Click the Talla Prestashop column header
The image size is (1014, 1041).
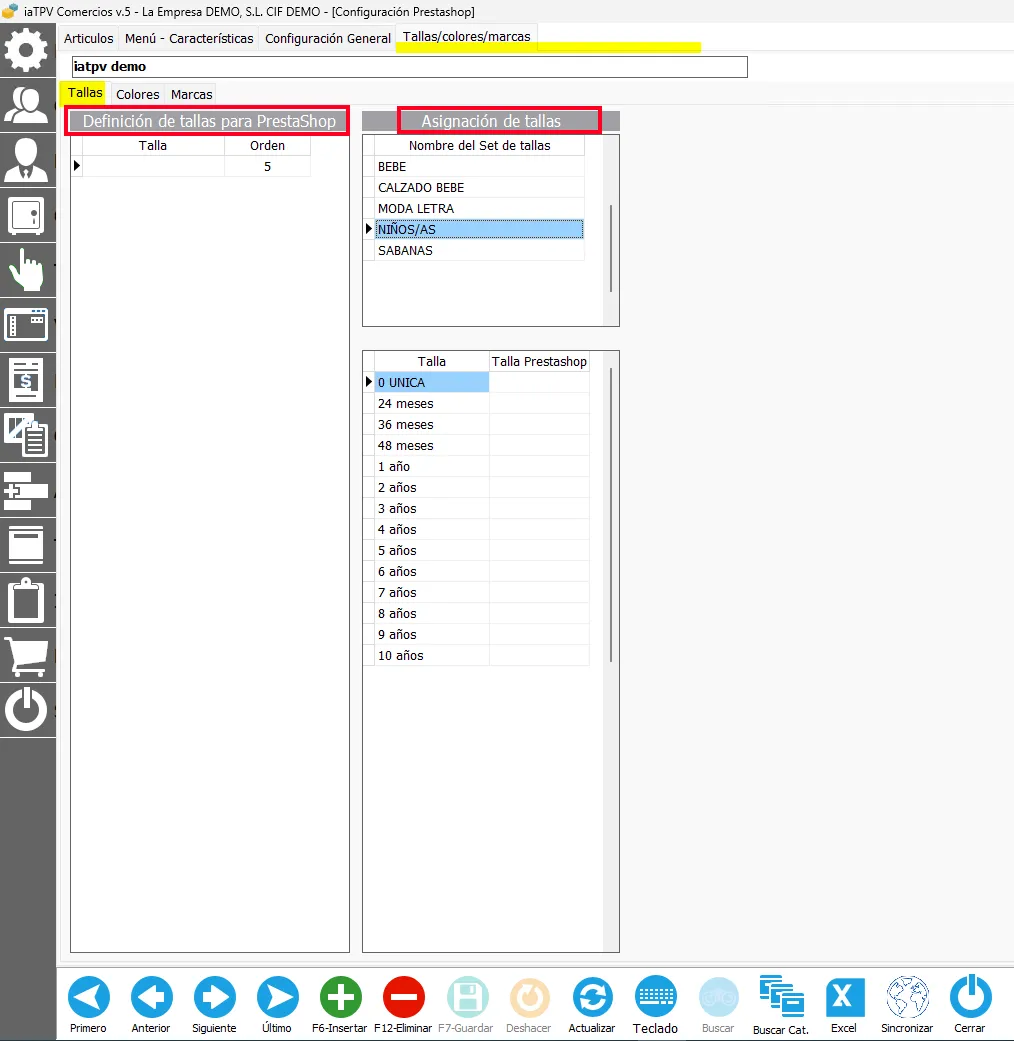(x=539, y=361)
